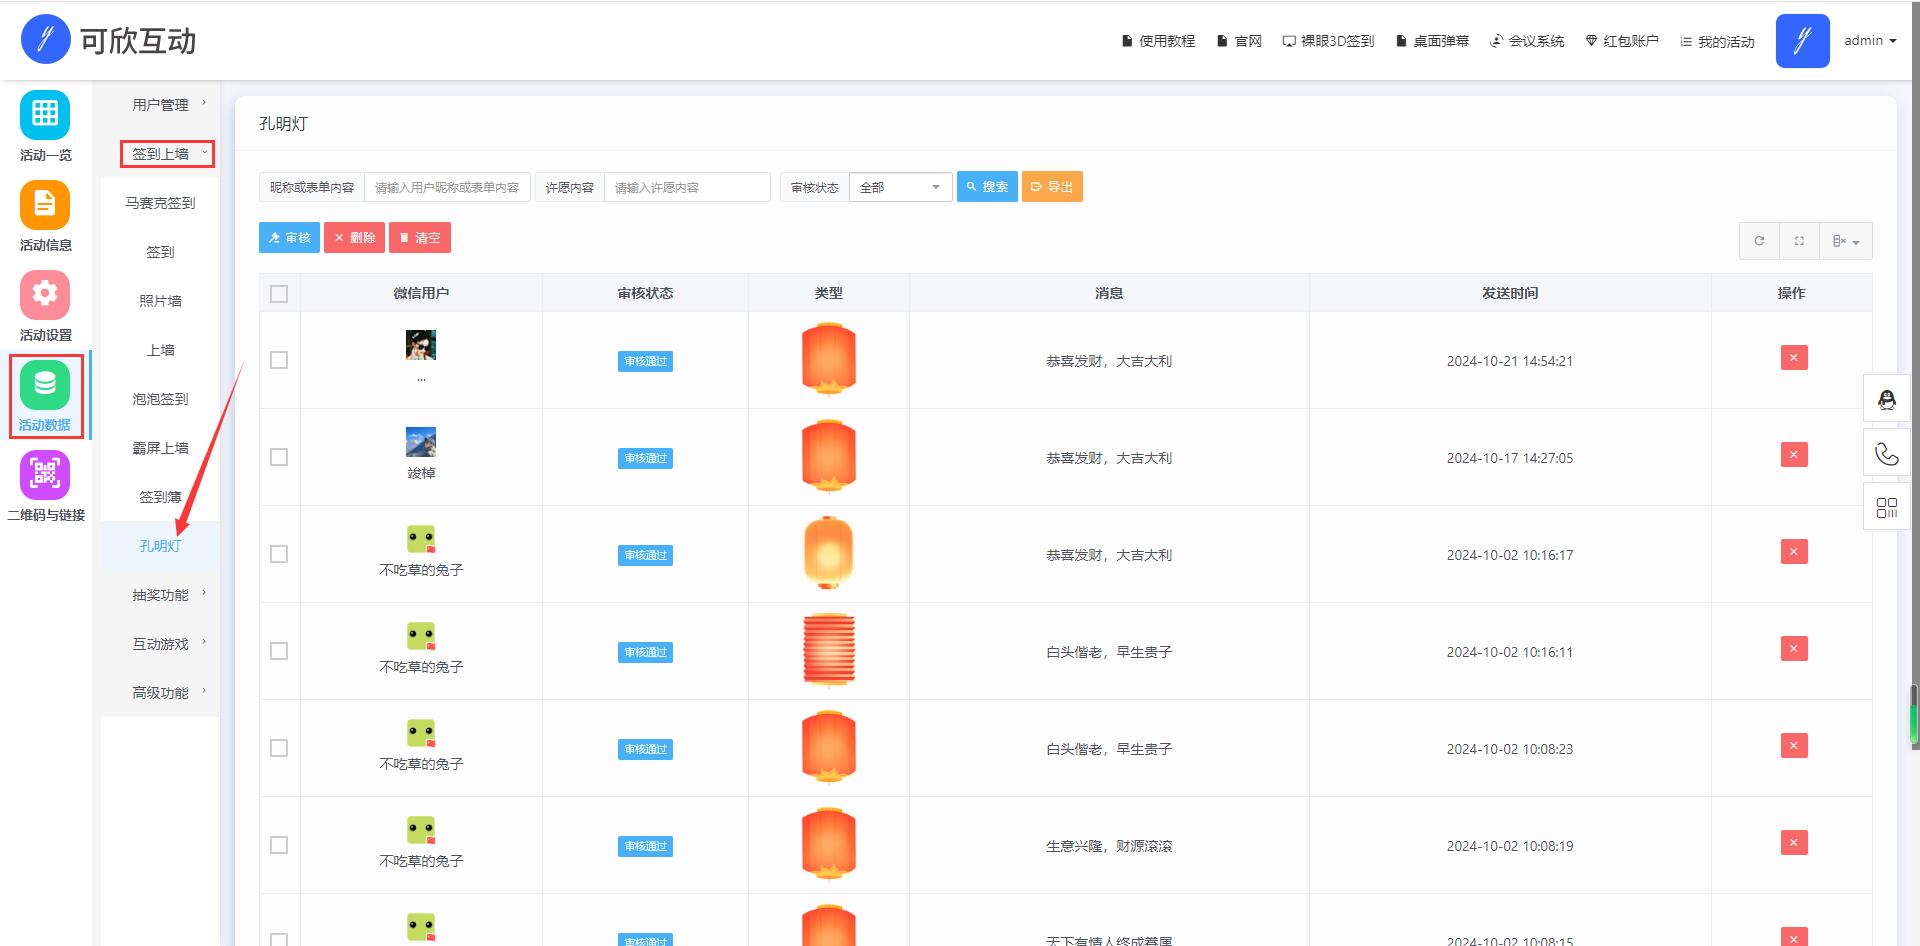Open 桌面弹幕 link
Screen dimensions: 1920x946
point(1432,41)
